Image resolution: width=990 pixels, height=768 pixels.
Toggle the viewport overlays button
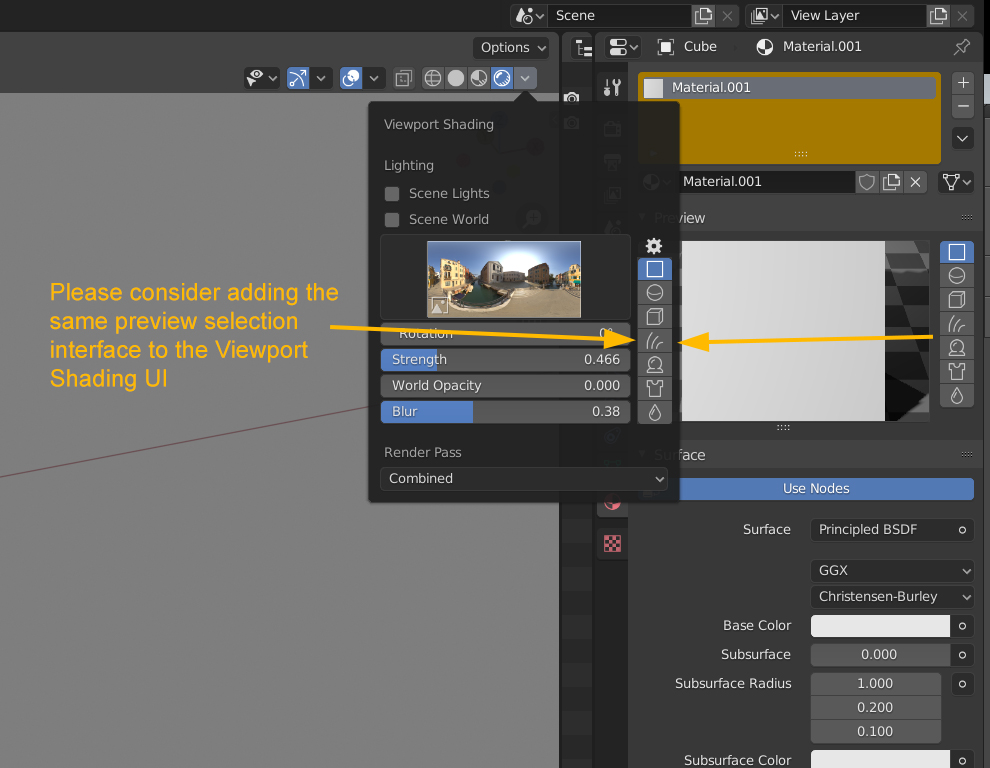pos(351,78)
